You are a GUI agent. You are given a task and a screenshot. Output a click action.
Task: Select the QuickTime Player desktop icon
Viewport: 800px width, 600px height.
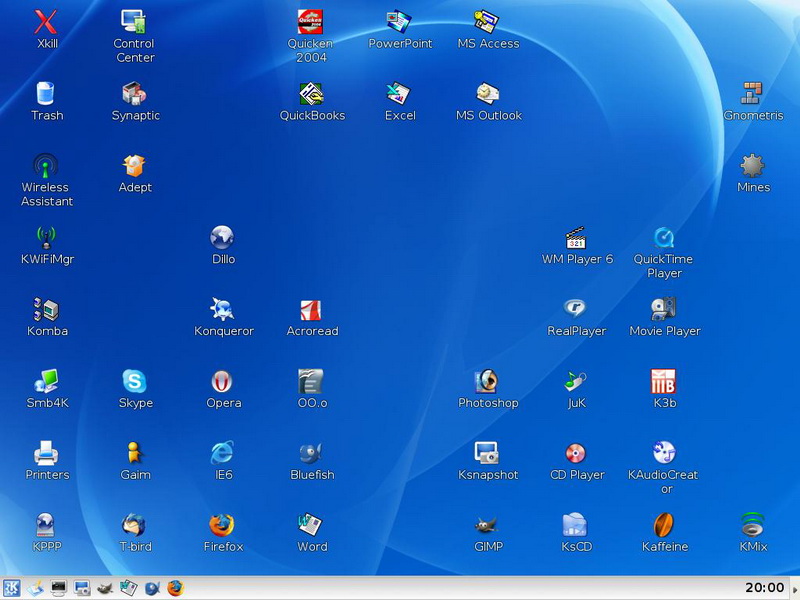[664, 238]
